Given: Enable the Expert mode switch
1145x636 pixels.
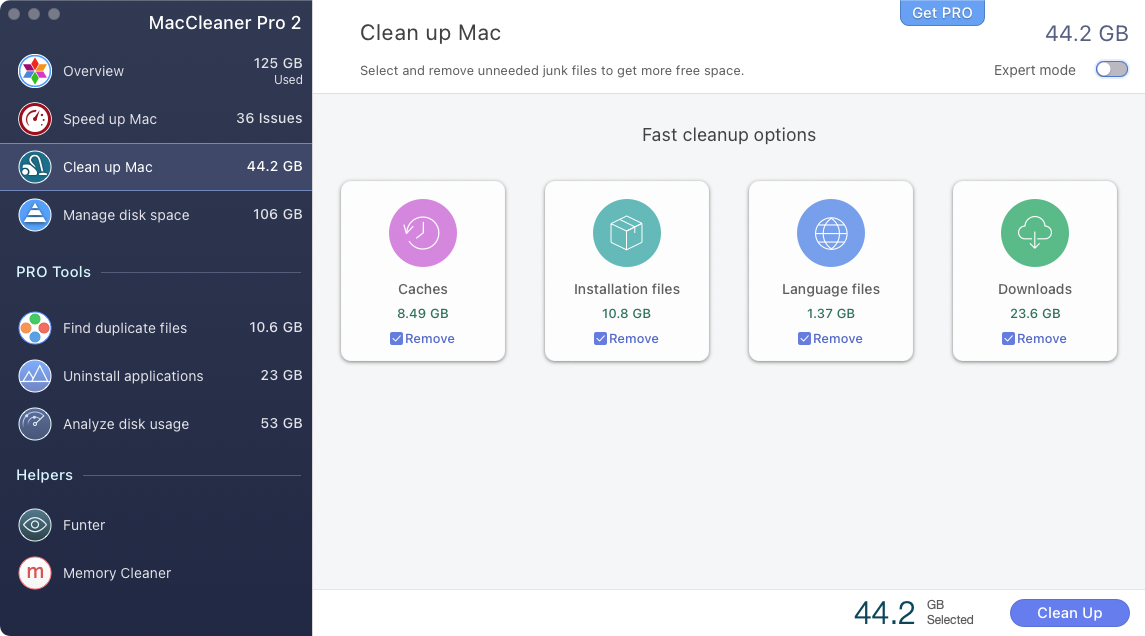Looking at the screenshot, I should pos(1111,70).
